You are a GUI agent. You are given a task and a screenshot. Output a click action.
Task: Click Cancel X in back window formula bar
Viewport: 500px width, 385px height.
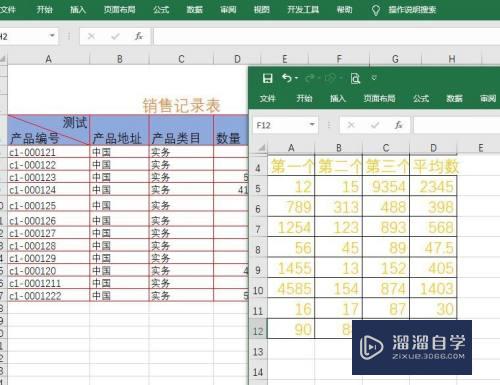[91, 36]
